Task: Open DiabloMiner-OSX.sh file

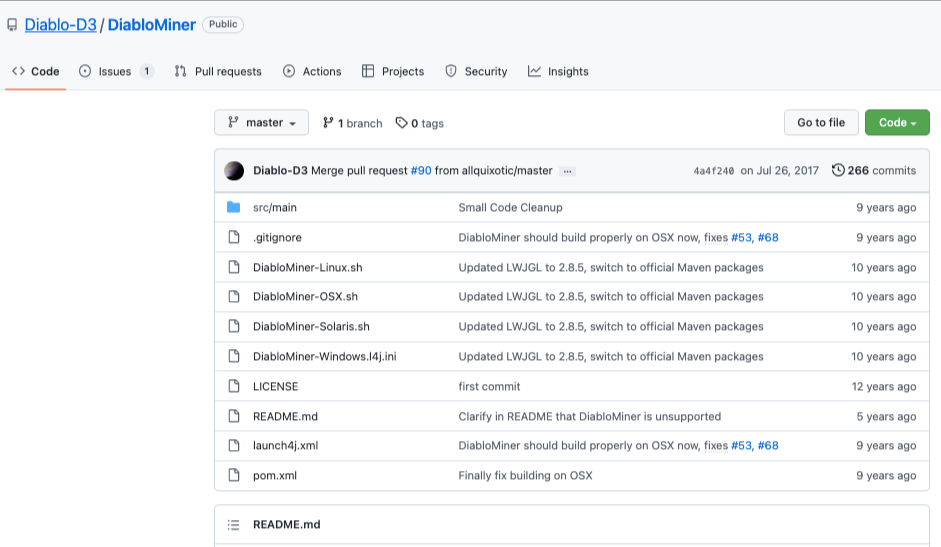Action: coord(305,297)
